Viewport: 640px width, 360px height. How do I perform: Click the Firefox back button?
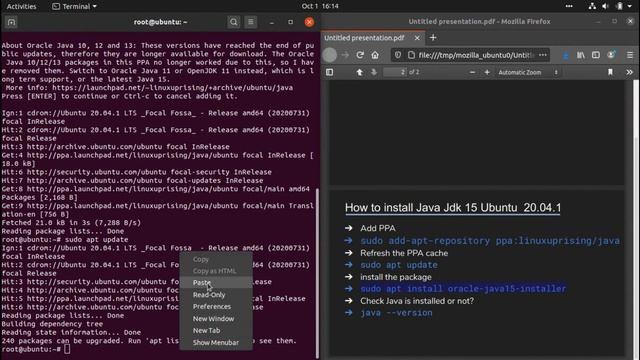[x=330, y=55]
